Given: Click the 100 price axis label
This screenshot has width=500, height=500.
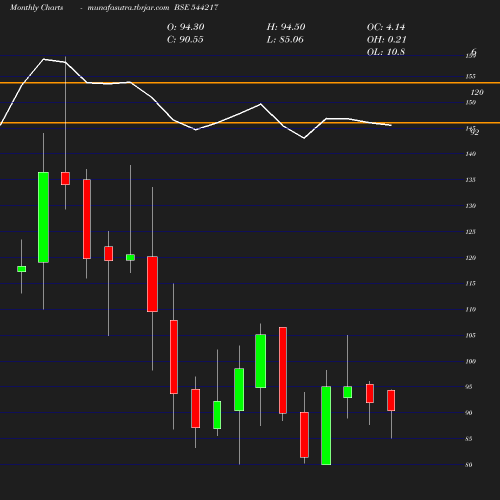Looking at the screenshot, I should pos(470,361).
